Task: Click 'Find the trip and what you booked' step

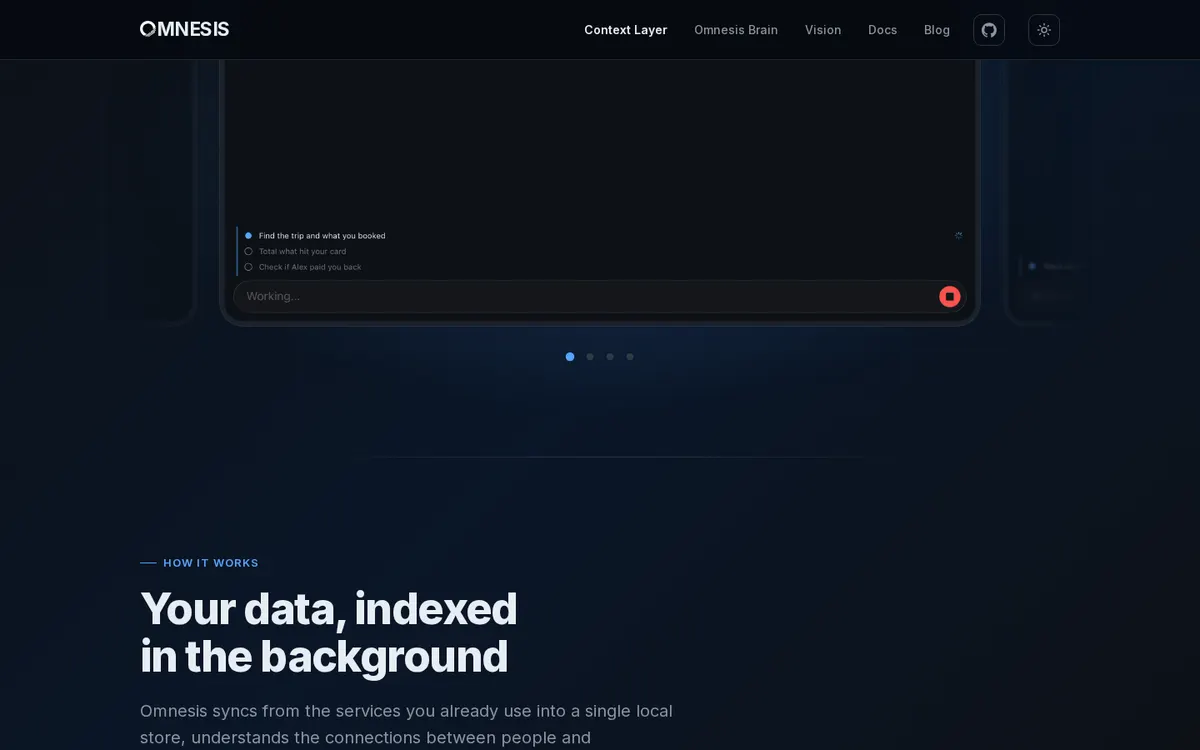Action: (322, 236)
